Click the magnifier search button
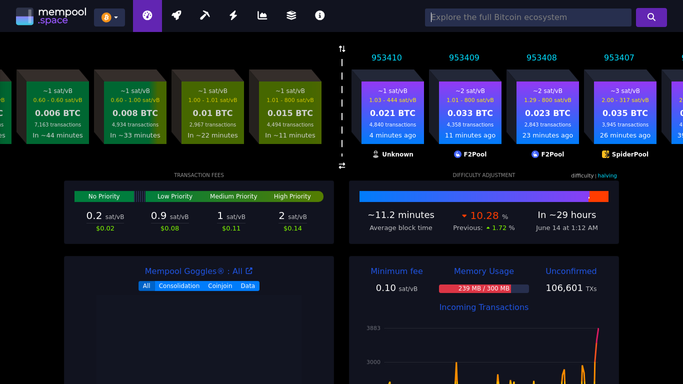This screenshot has width=683, height=384. pyautogui.click(x=651, y=17)
